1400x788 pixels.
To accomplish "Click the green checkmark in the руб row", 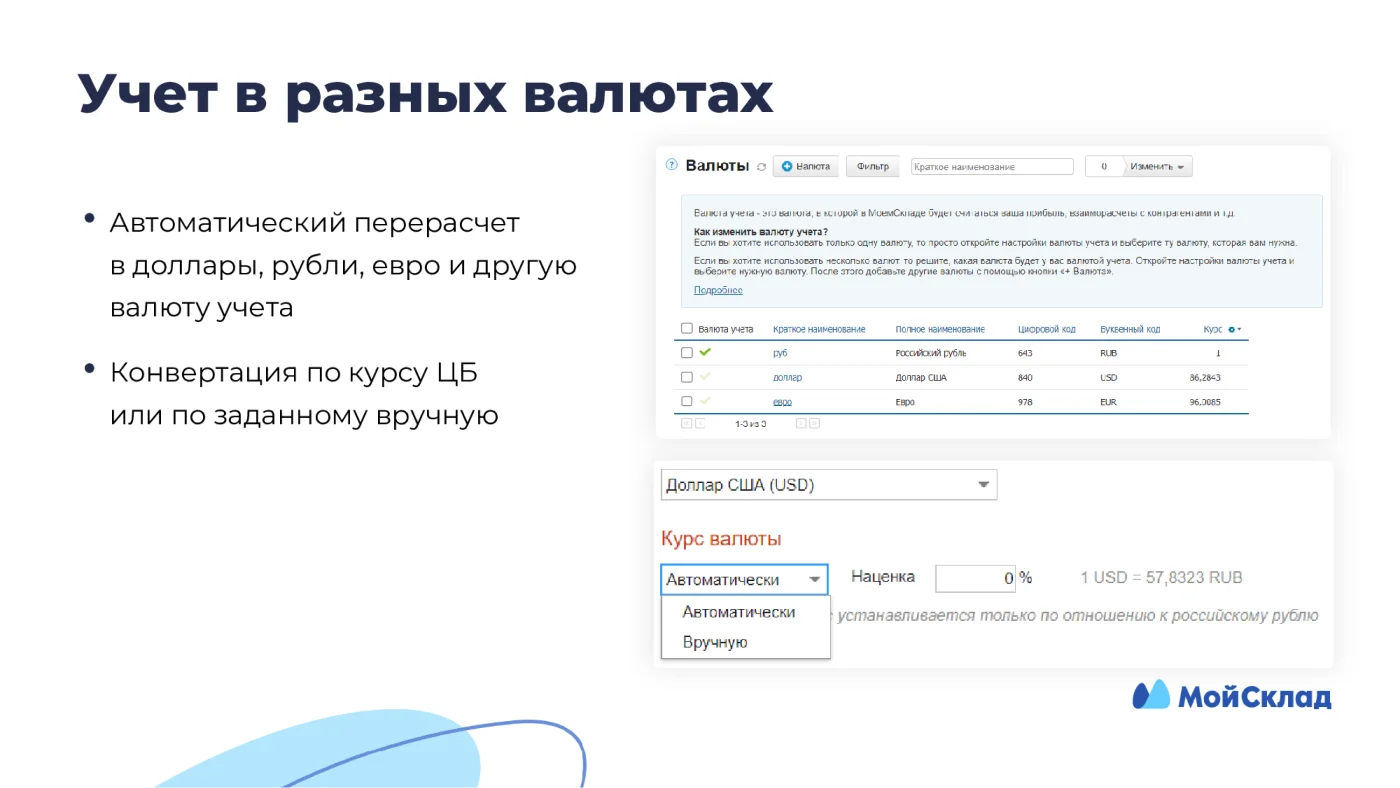I will [705, 352].
